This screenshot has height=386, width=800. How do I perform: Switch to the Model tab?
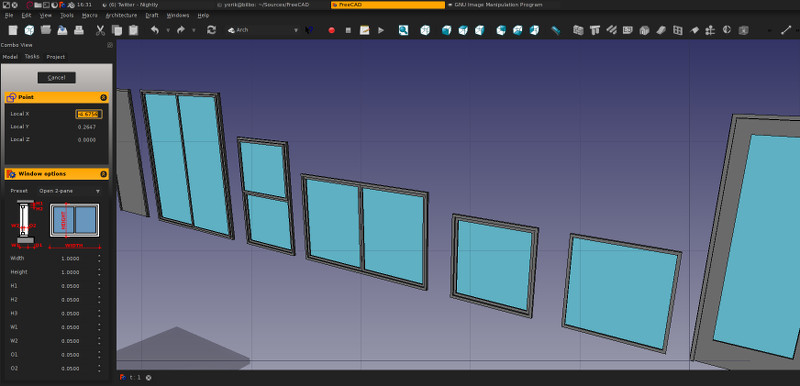coord(10,57)
